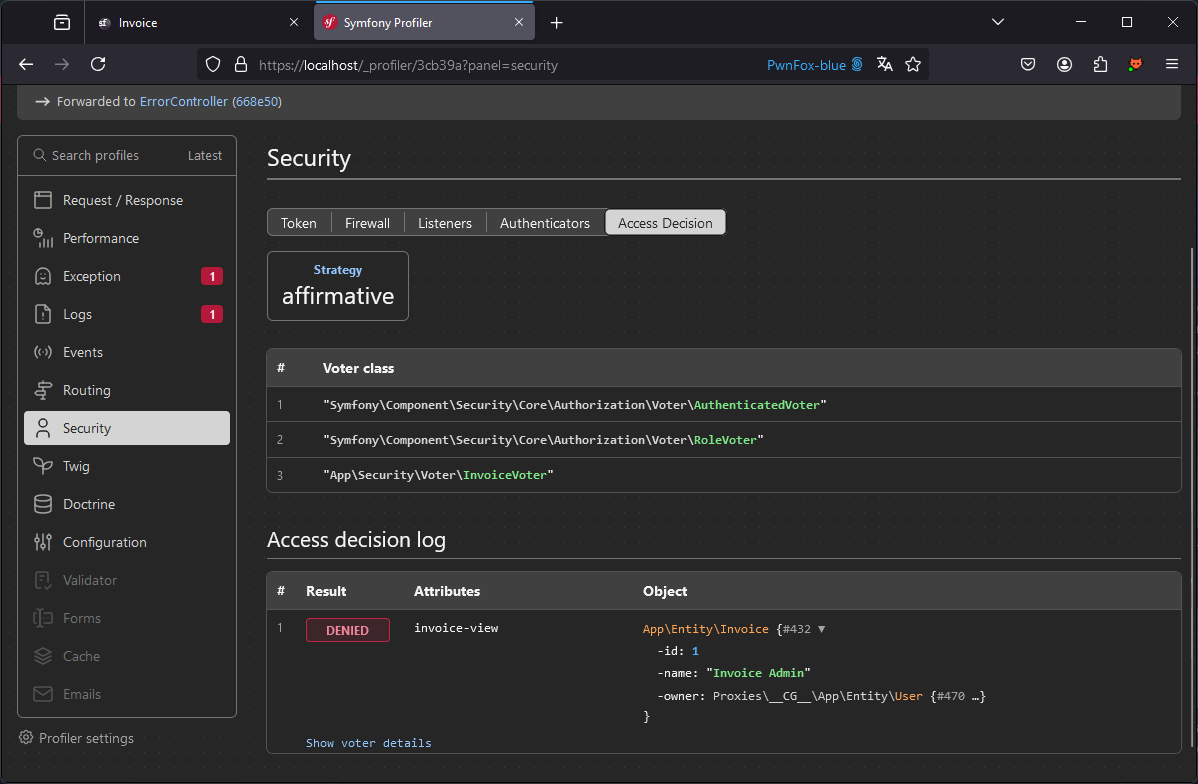Go to the Logs panel
The image size is (1198, 784).
pos(77,314)
